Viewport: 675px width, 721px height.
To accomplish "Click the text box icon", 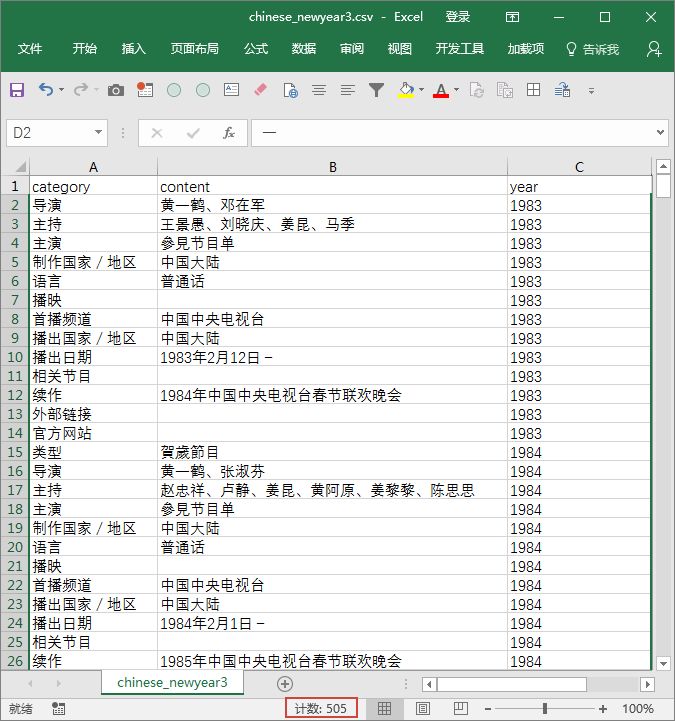I will click(x=231, y=90).
